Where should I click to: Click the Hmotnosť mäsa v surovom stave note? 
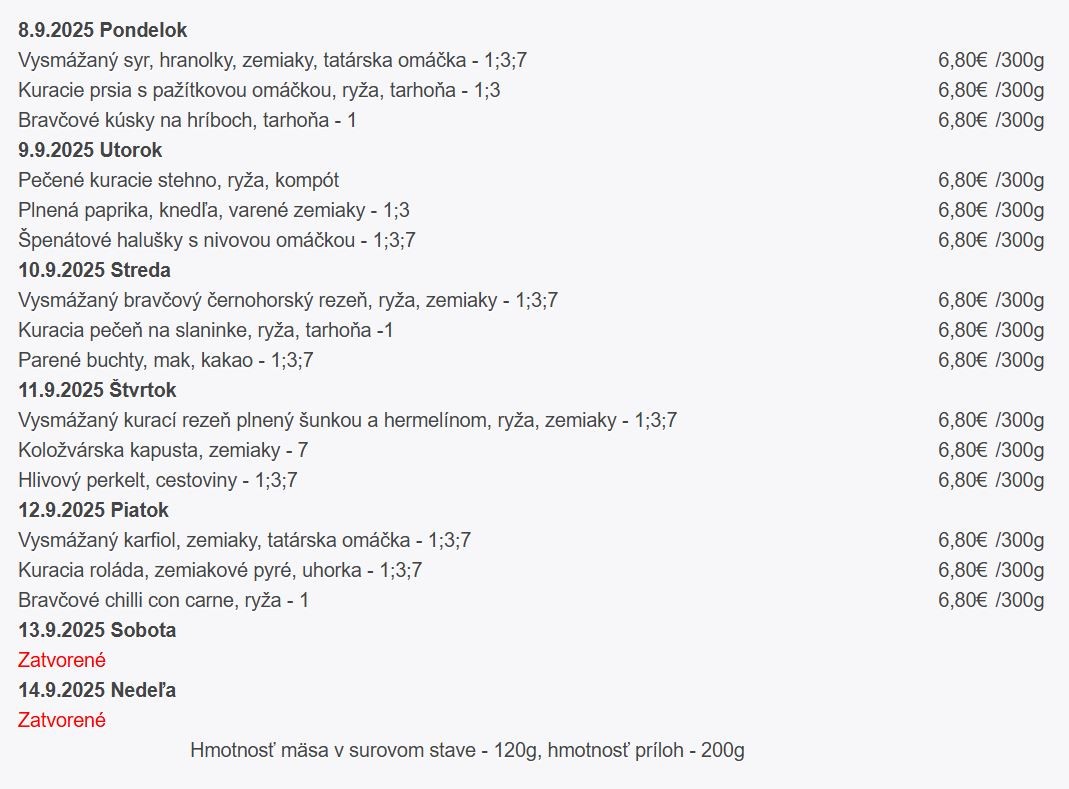467,750
